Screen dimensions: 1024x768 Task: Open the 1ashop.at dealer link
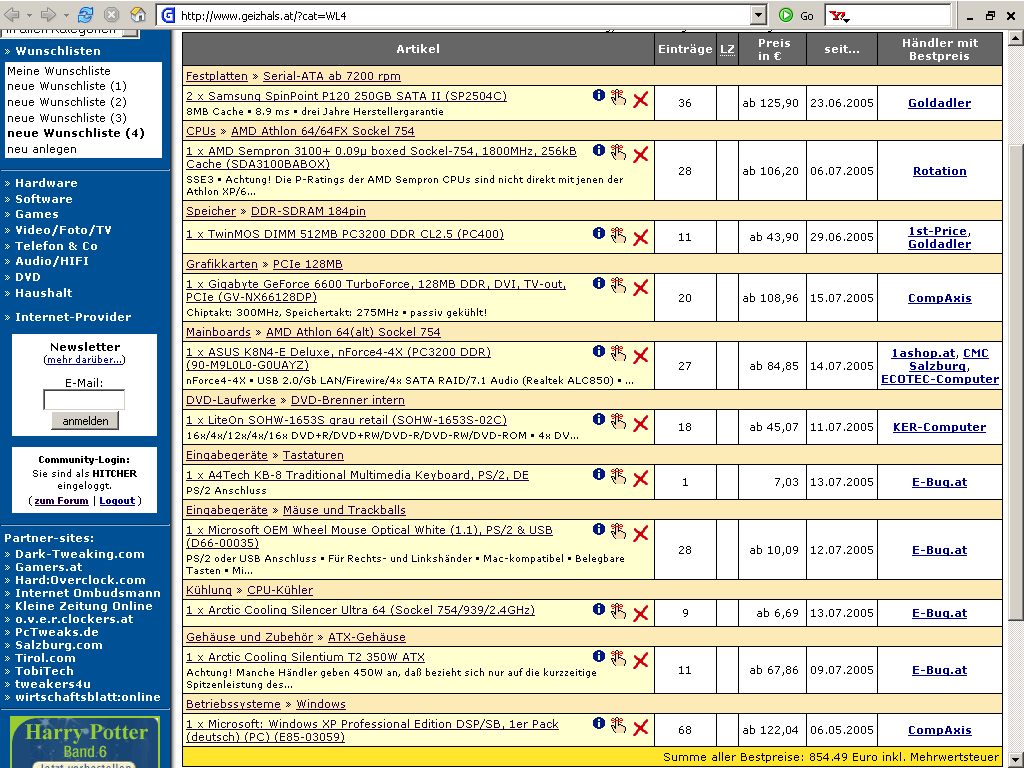923,353
